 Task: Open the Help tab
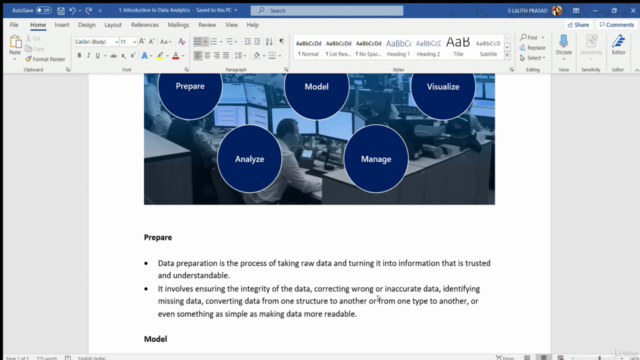coord(253,25)
